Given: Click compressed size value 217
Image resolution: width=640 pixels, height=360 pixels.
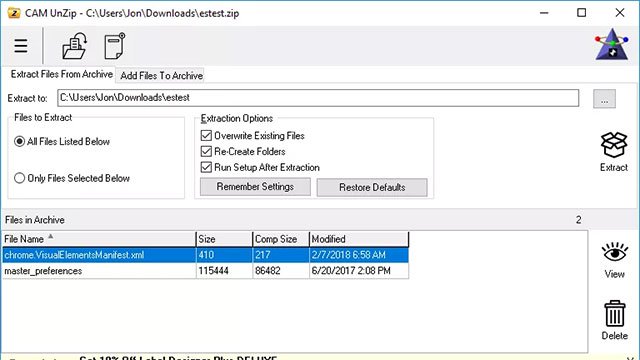Looking at the screenshot, I should coord(262,255).
